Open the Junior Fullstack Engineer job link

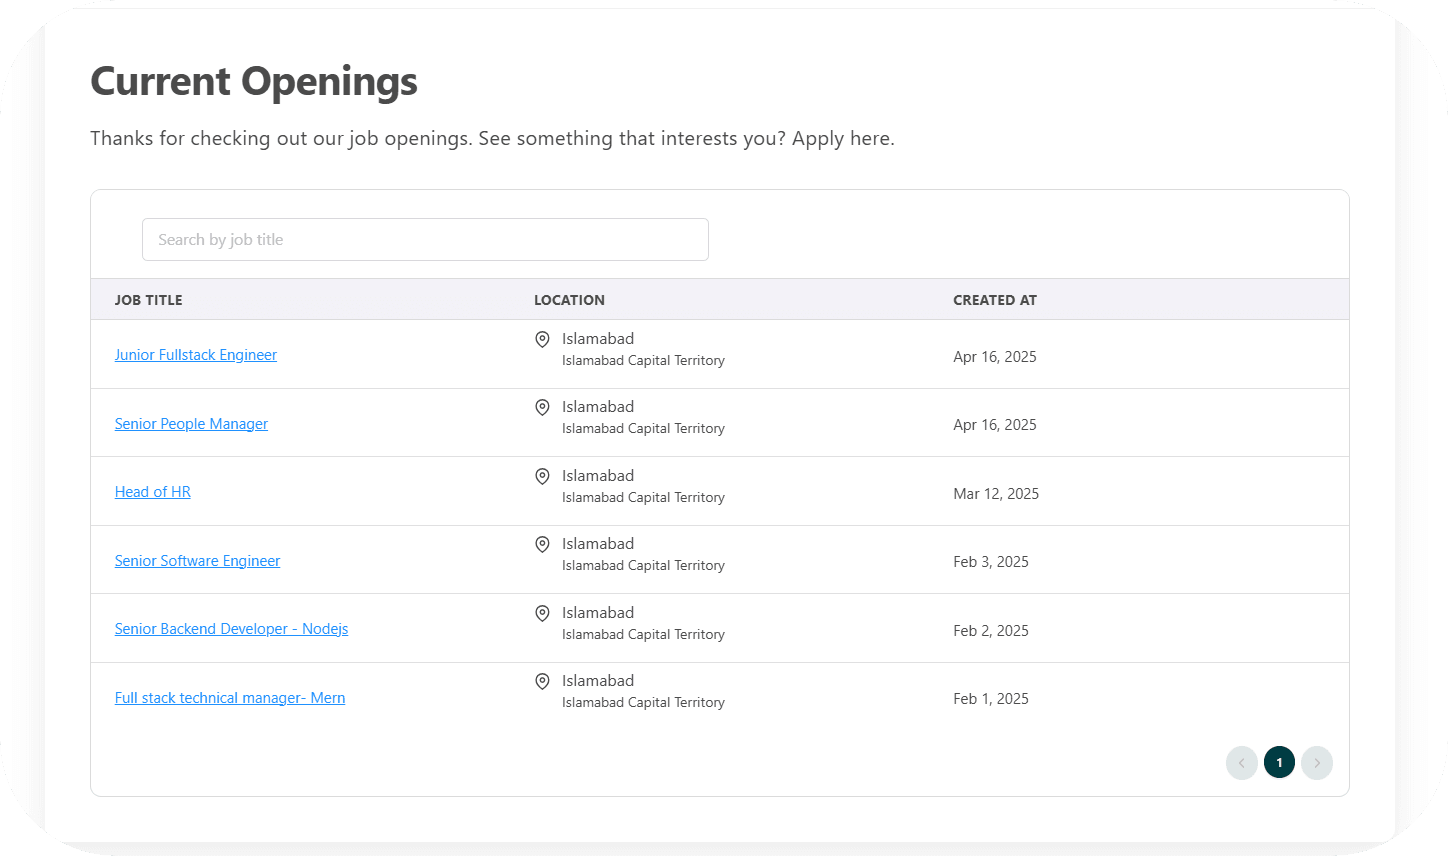[x=196, y=355]
